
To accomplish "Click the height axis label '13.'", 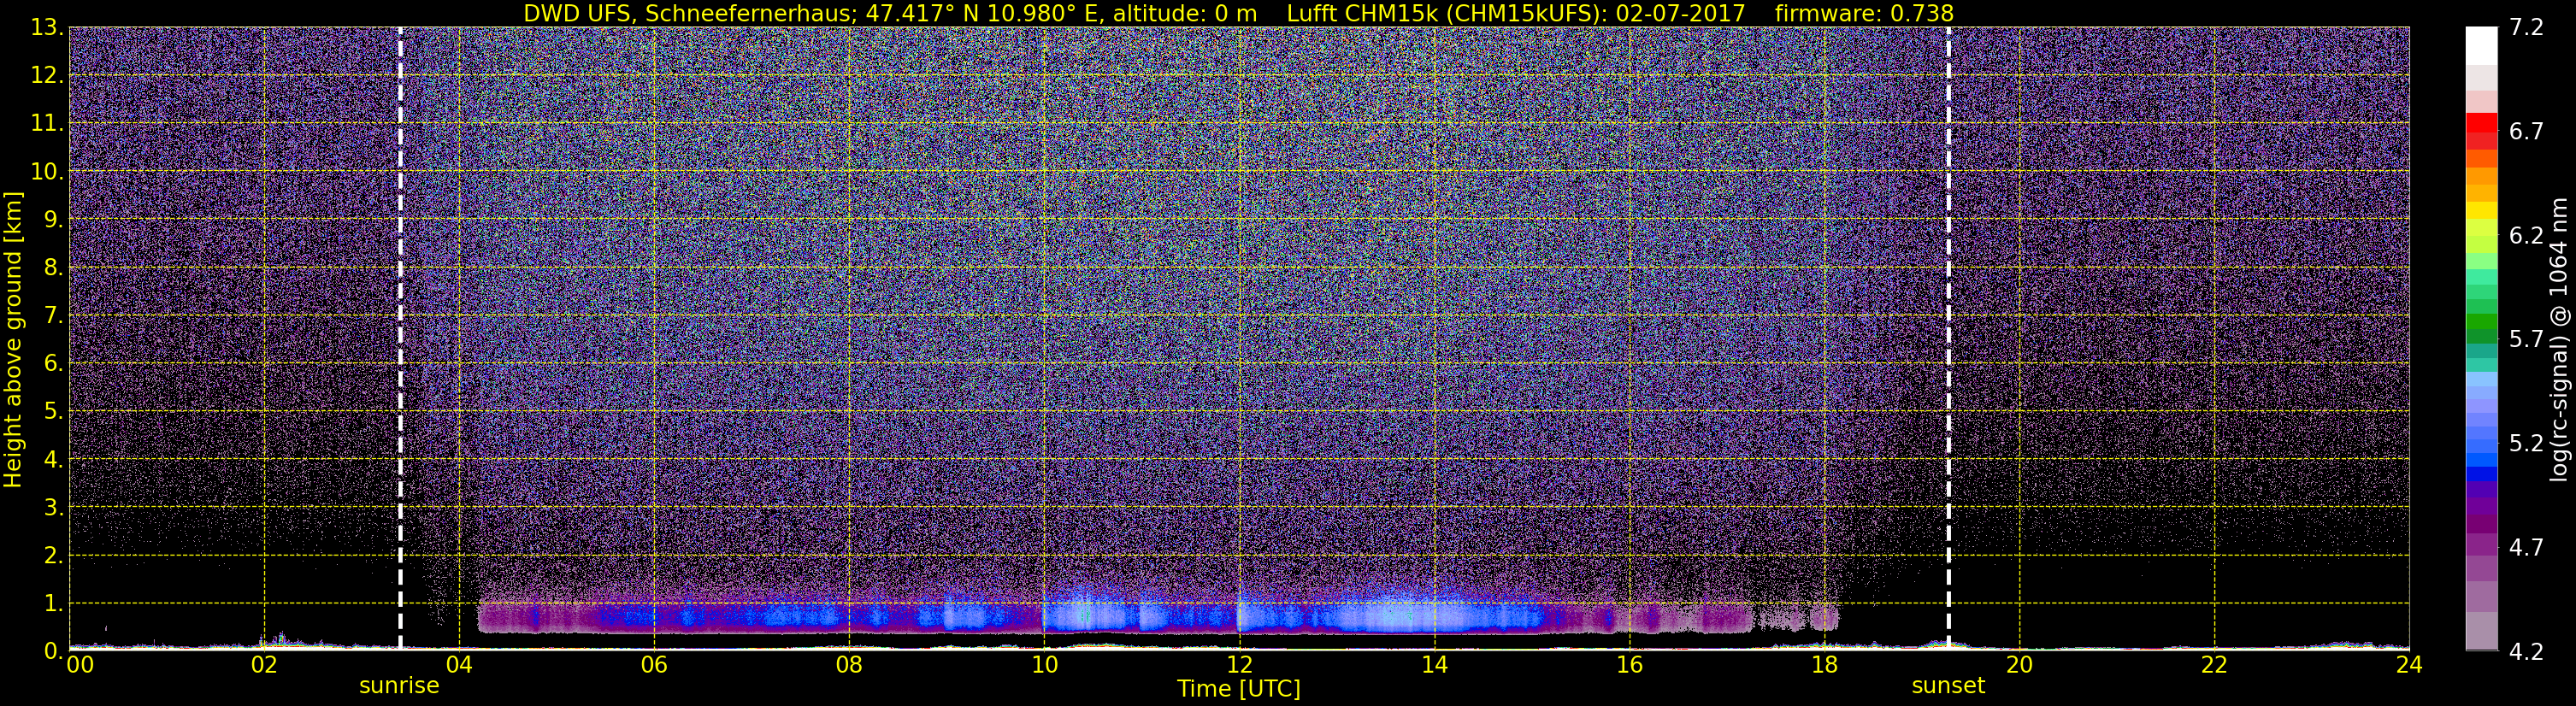I will click(x=47, y=27).
